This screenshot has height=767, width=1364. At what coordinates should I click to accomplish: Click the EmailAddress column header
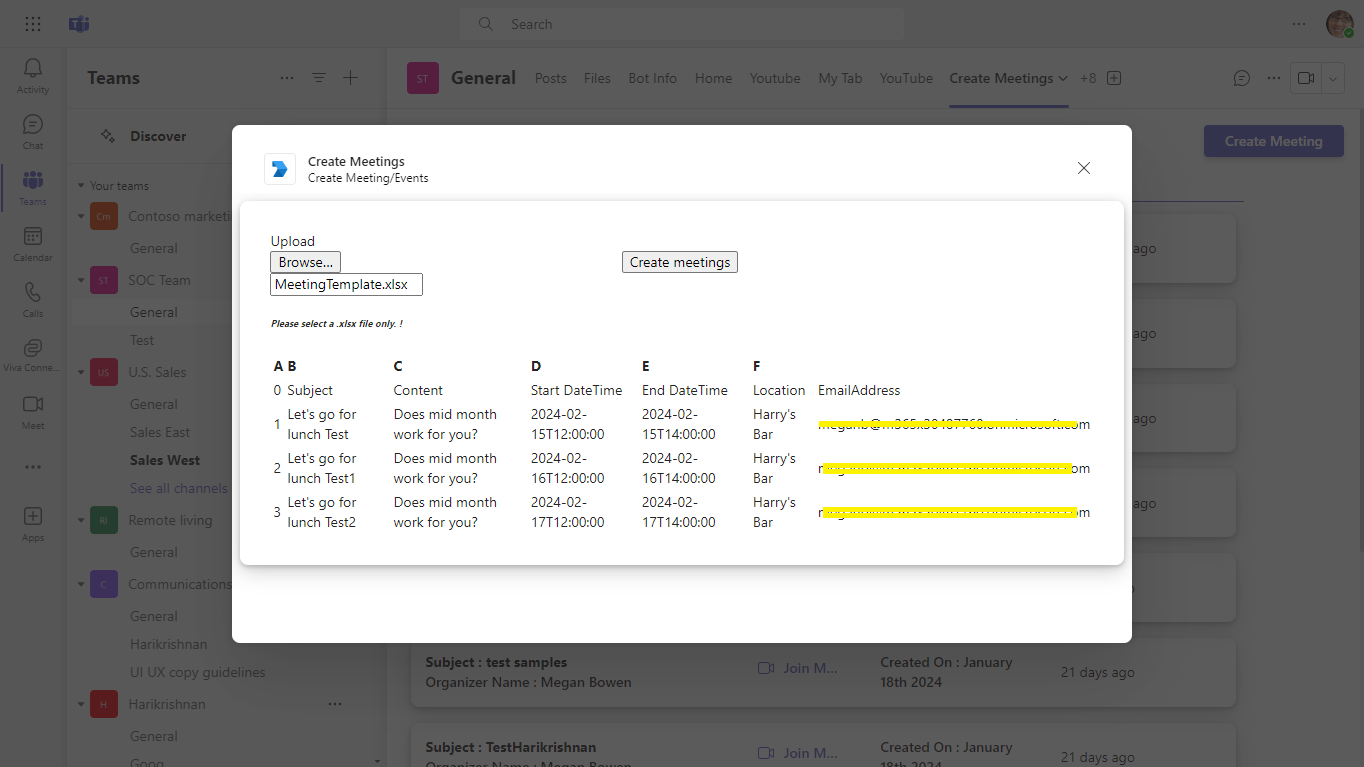859,390
